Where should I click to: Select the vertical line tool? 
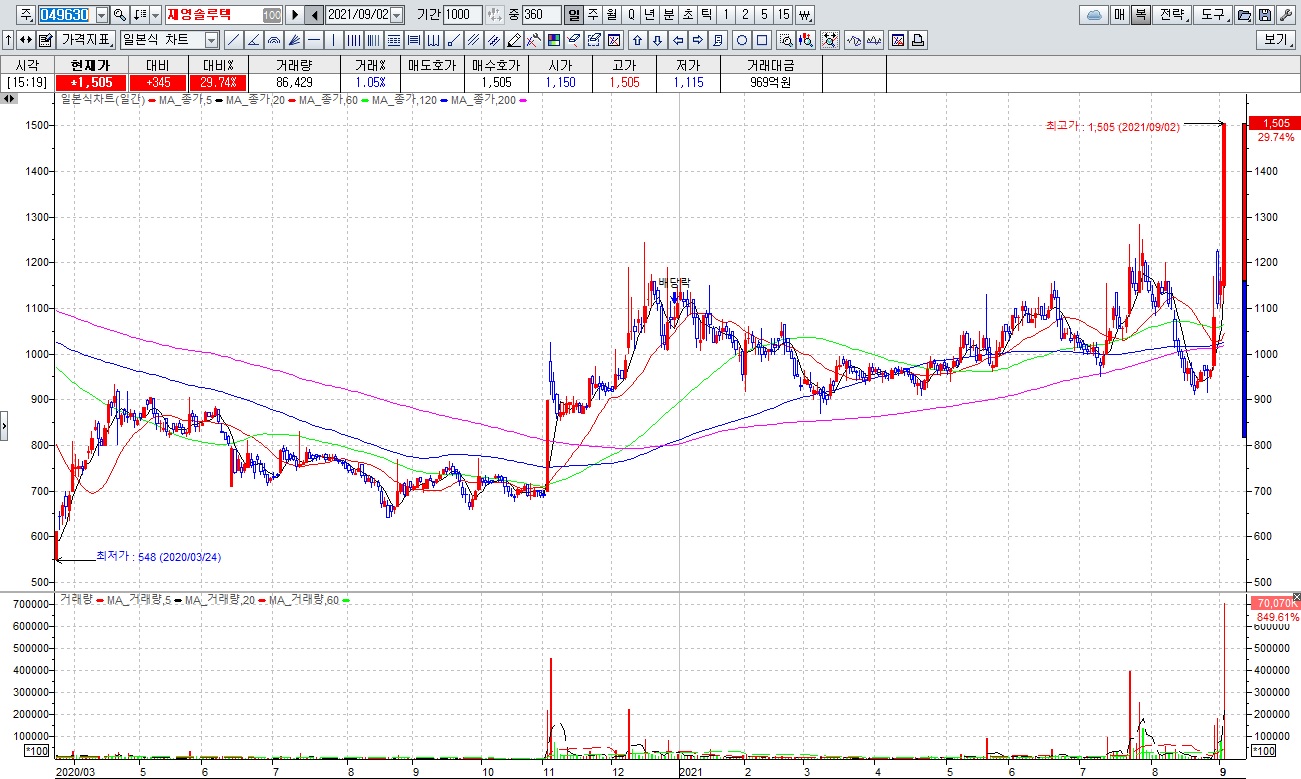click(x=334, y=40)
